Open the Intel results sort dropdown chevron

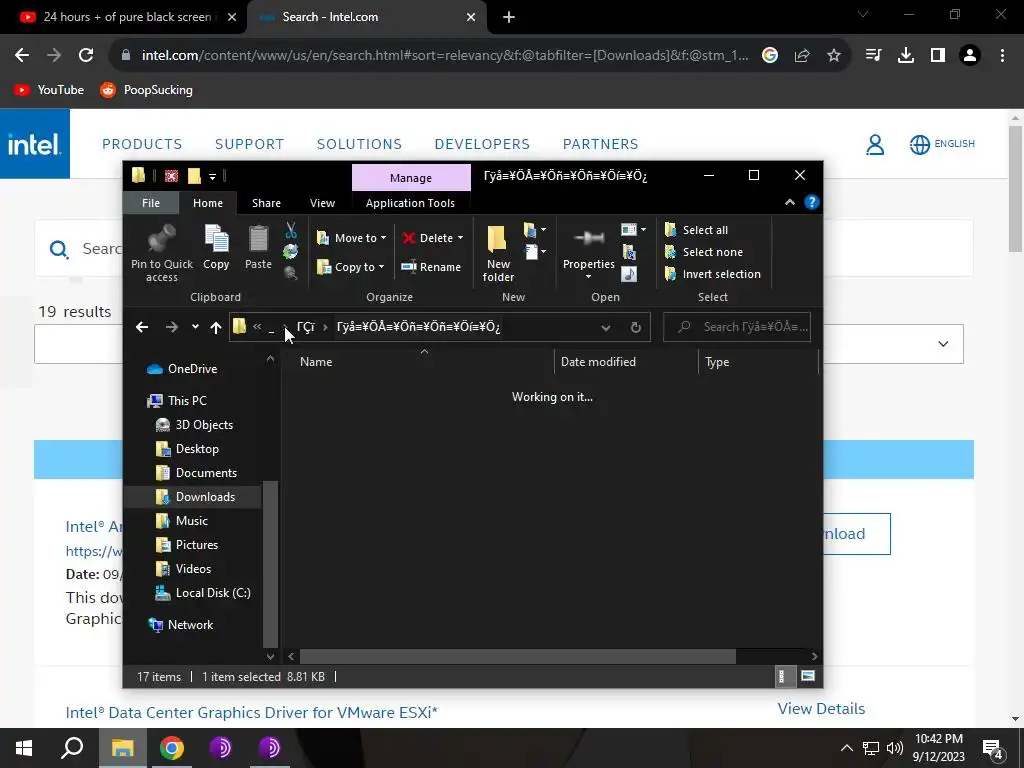(x=942, y=344)
